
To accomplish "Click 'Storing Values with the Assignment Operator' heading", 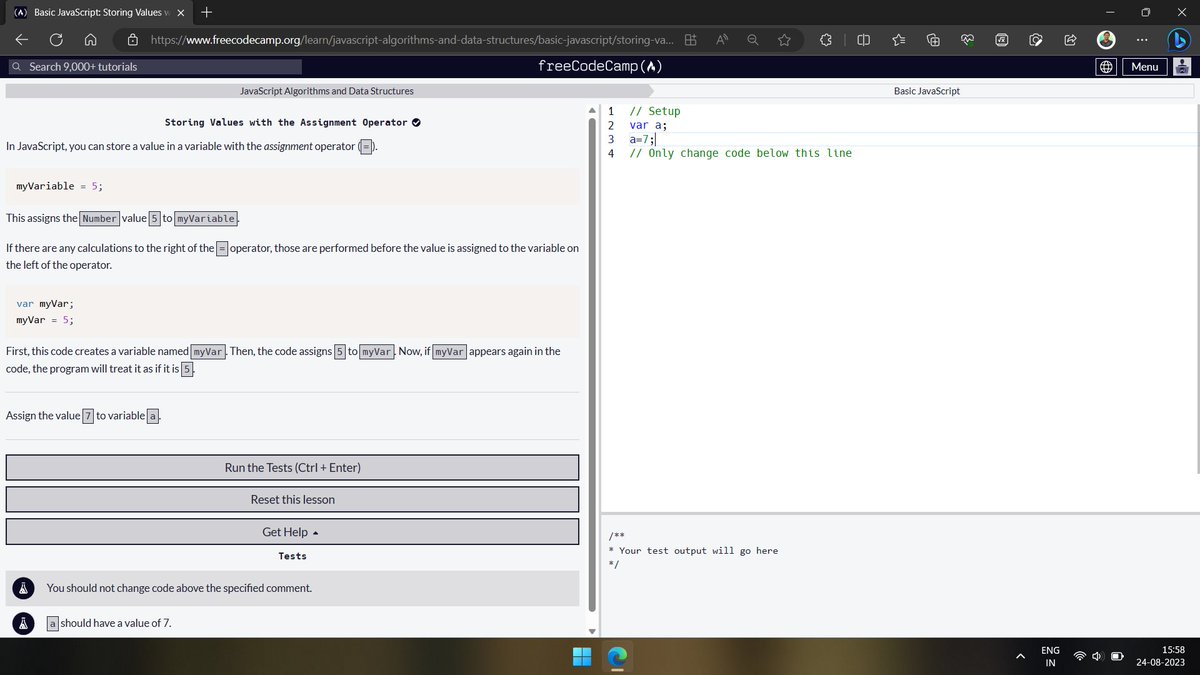I will pyautogui.click(x=285, y=123).
